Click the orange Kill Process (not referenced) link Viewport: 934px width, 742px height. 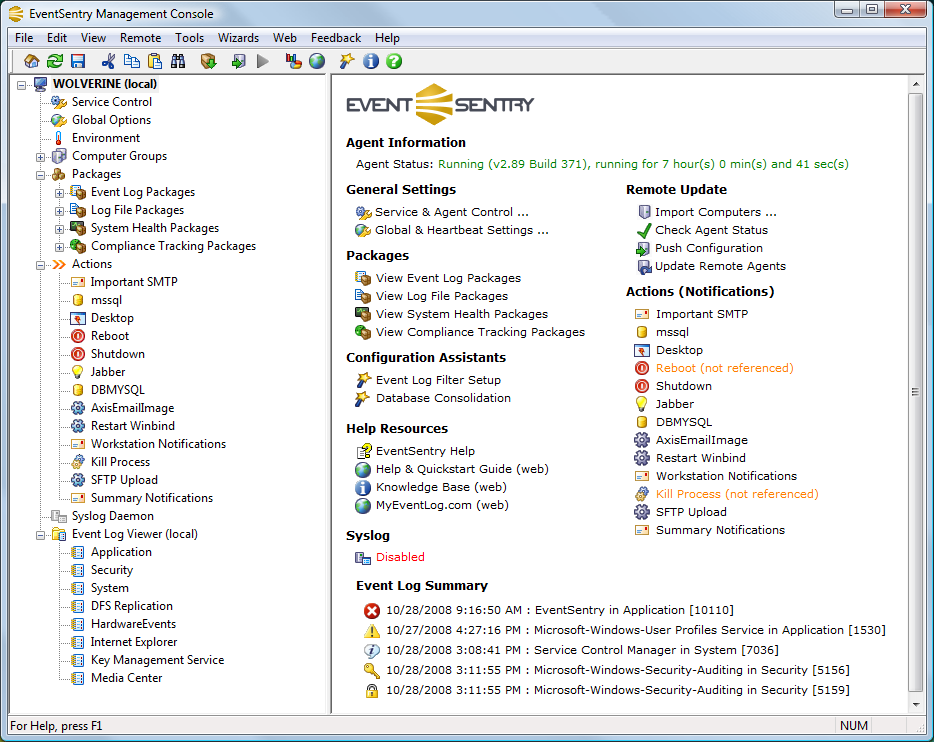(x=737, y=494)
